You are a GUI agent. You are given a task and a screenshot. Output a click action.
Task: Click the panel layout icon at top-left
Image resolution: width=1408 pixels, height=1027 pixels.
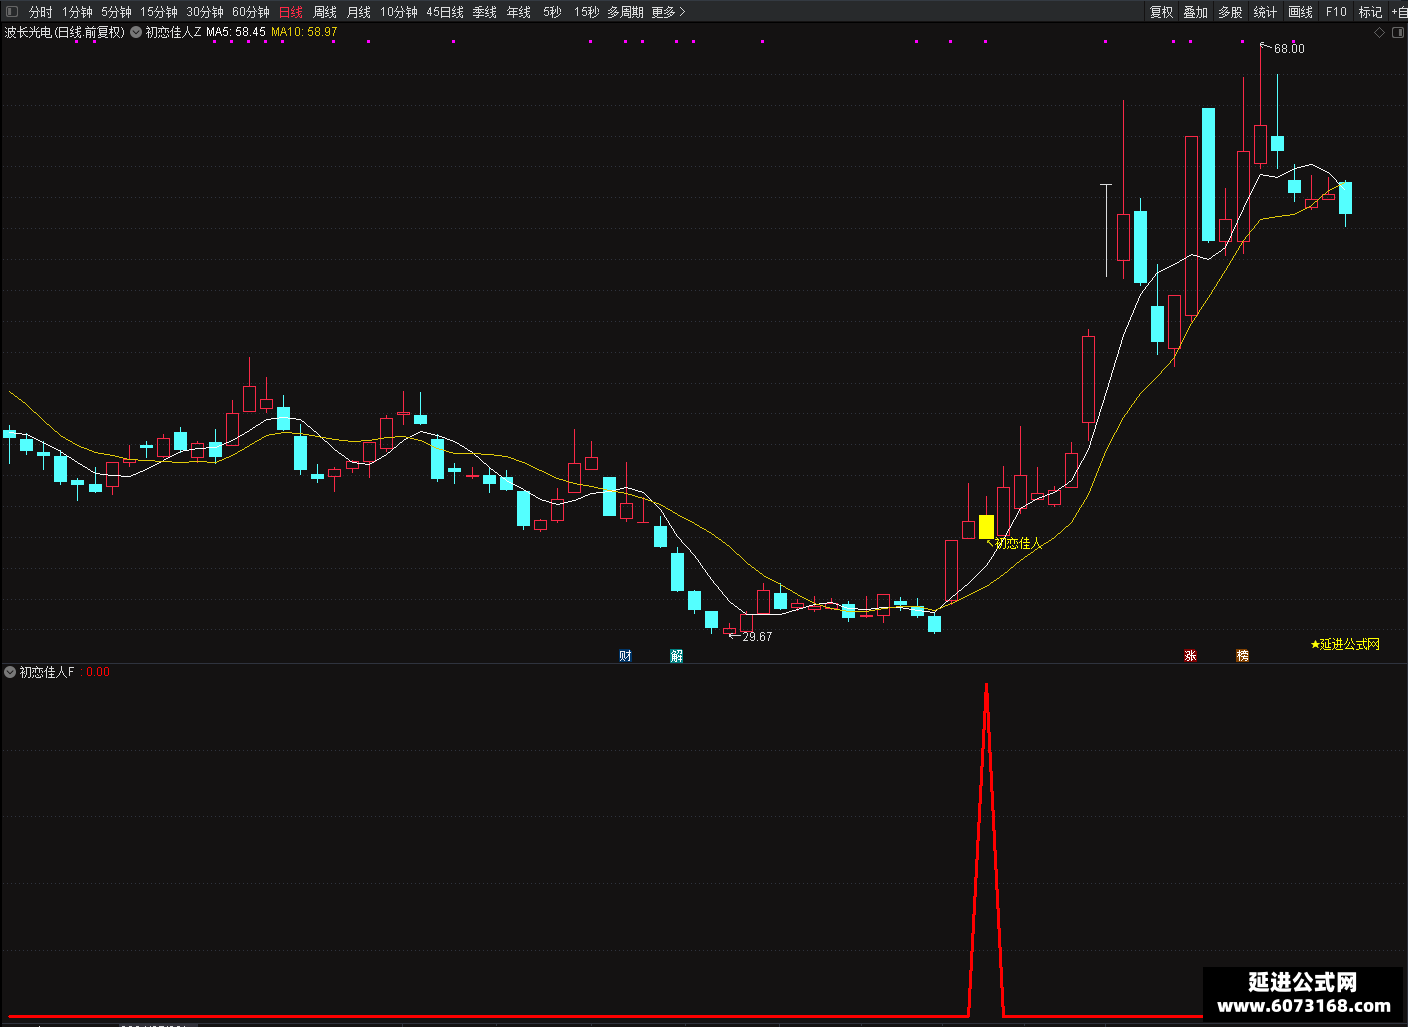[x=12, y=12]
